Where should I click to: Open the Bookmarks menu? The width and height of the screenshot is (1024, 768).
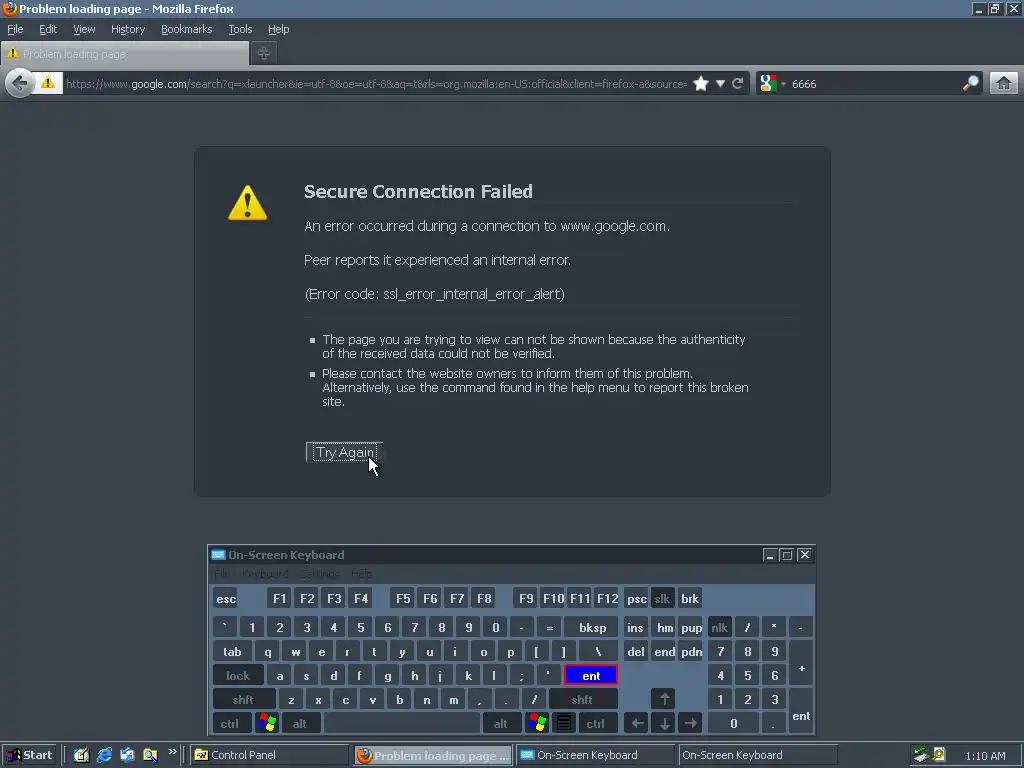click(x=187, y=29)
